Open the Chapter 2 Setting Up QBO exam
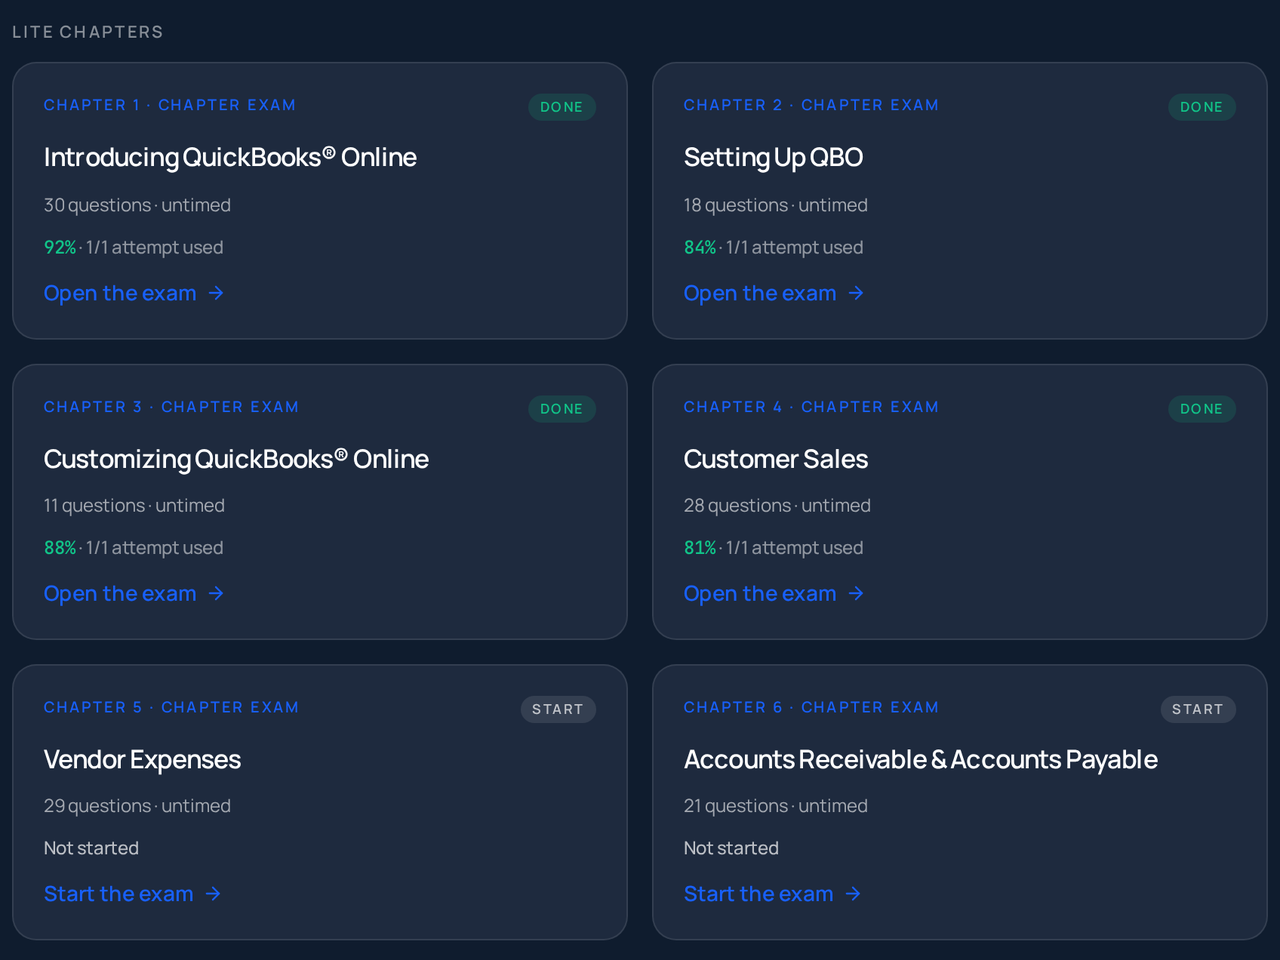This screenshot has width=1280, height=960. pos(774,293)
